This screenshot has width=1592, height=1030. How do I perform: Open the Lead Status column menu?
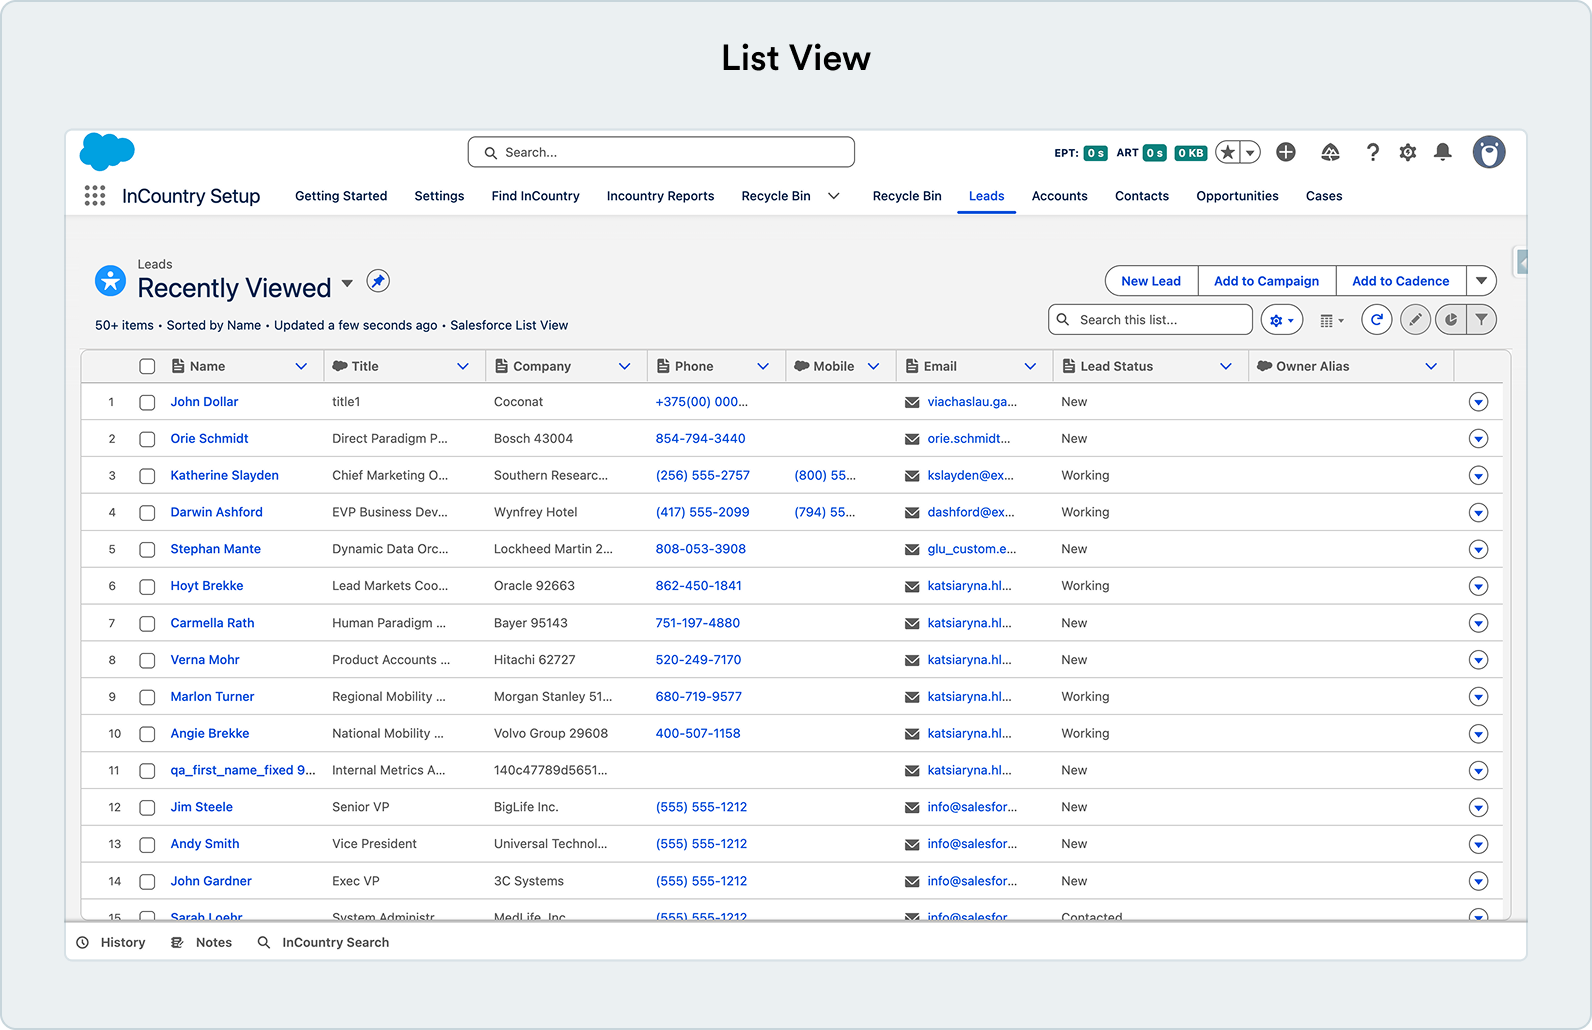click(x=1226, y=366)
